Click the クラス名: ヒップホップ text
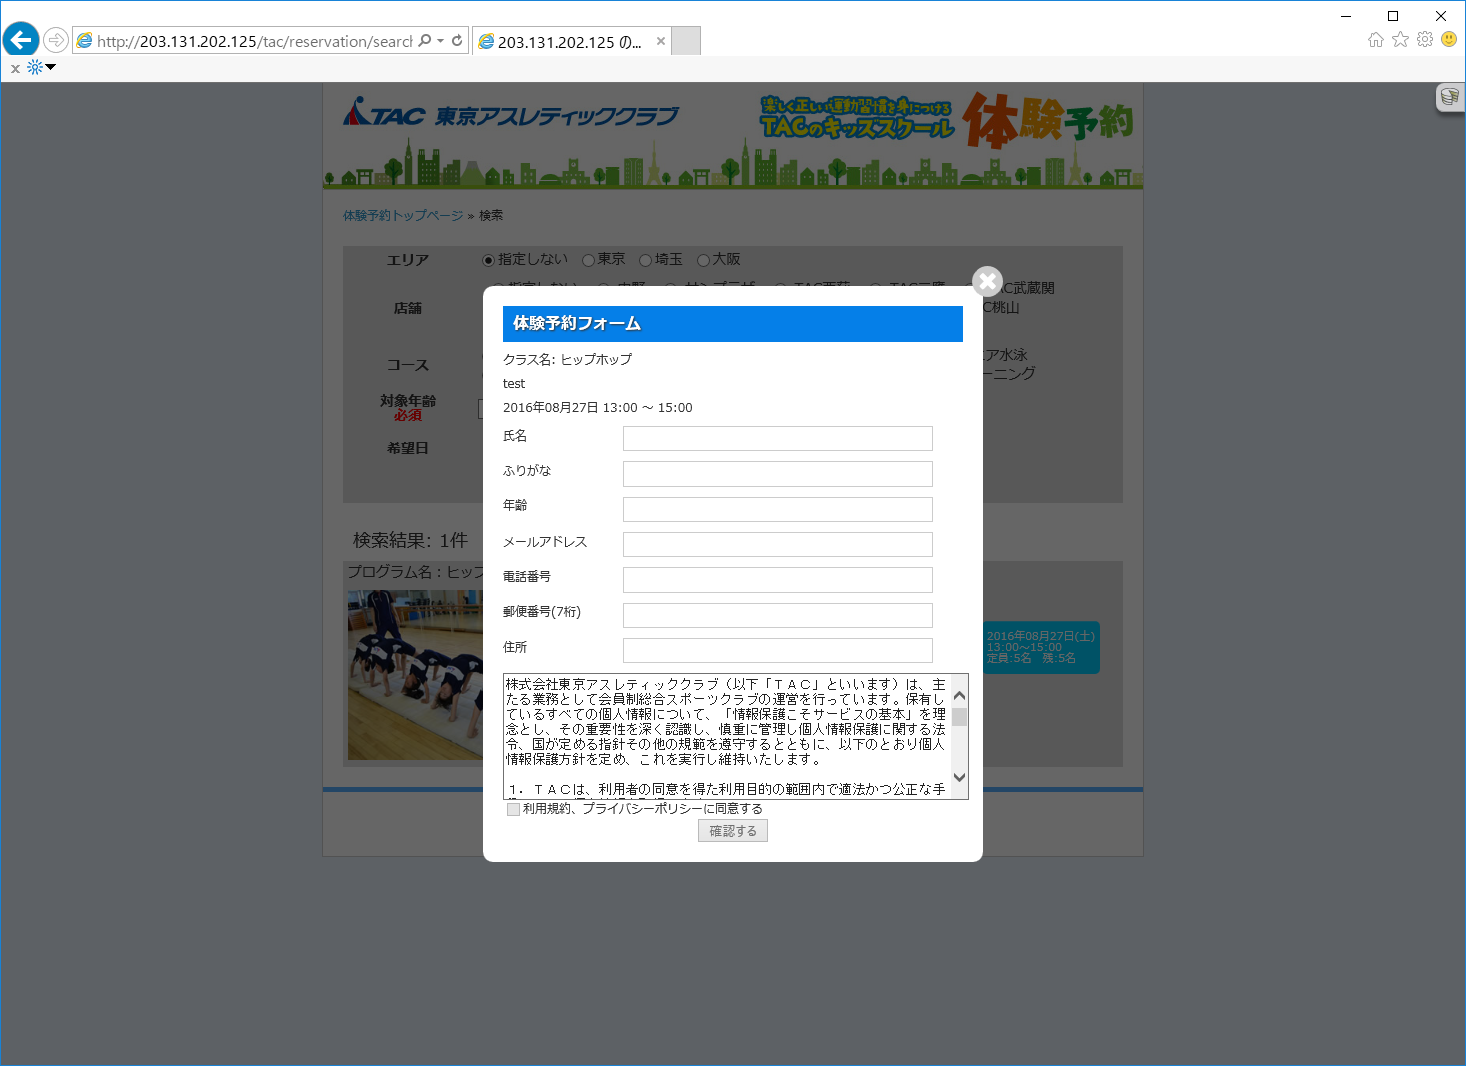 click(567, 360)
